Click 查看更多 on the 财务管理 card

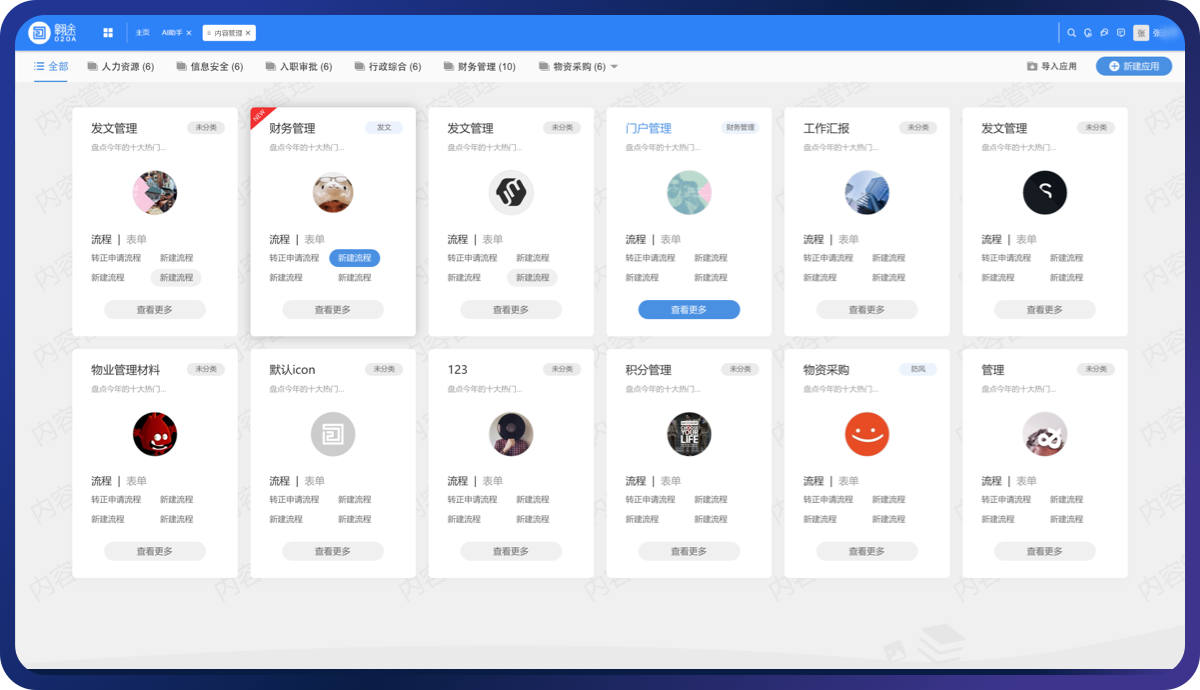pos(333,310)
